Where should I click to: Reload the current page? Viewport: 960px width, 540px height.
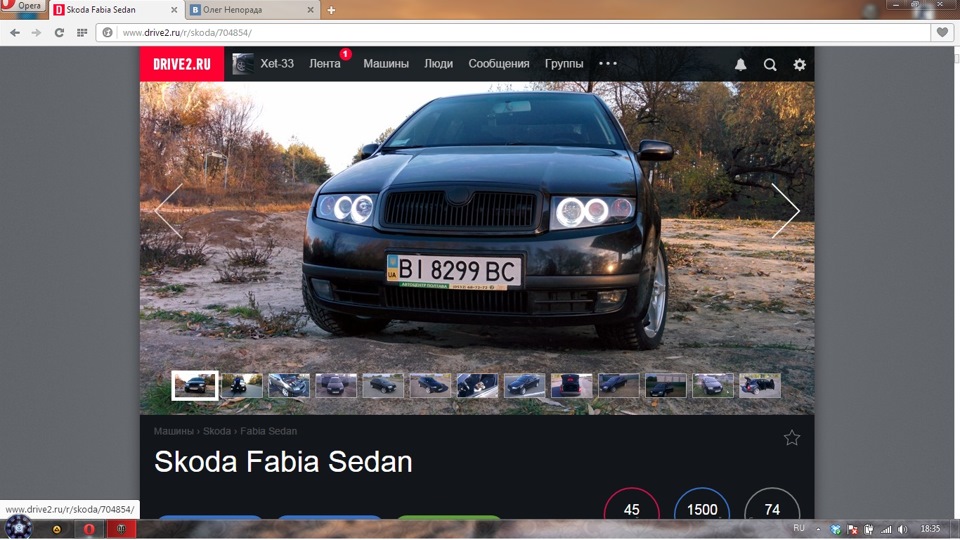click(59, 32)
